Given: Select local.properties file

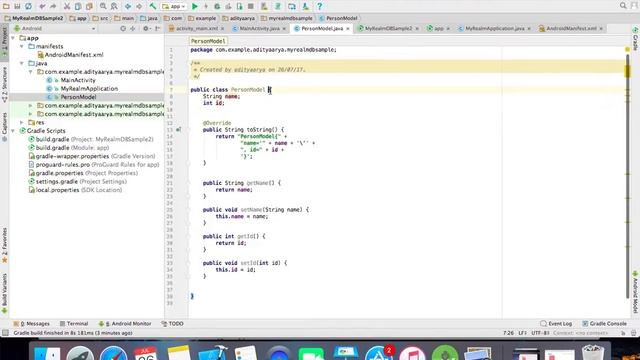Looking at the screenshot, I should tap(75, 190).
